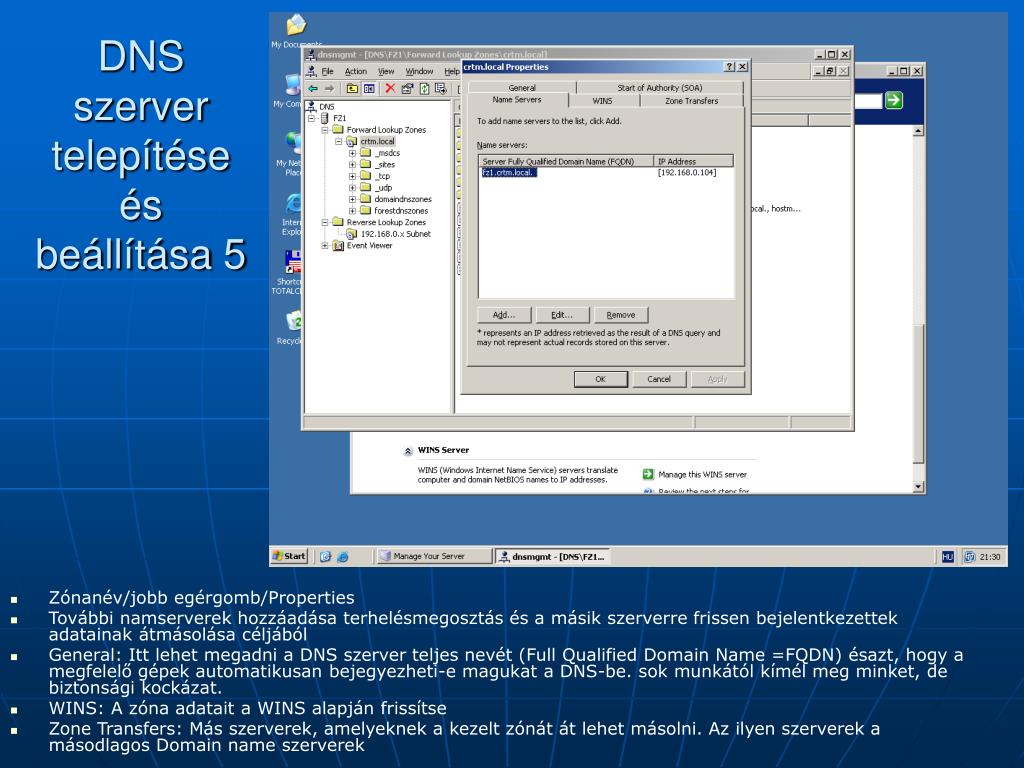Click the Add... button
Viewport: 1024px width, 768px height.
(x=504, y=315)
